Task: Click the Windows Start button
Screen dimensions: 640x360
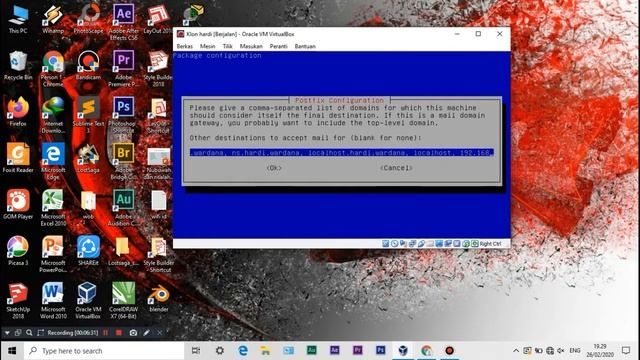Action: (x=12, y=351)
